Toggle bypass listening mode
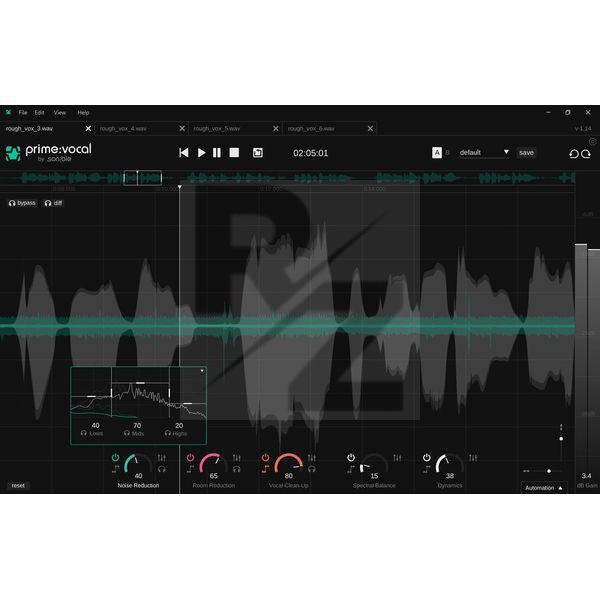Screen dimensions: 600x600 click(x=22, y=203)
